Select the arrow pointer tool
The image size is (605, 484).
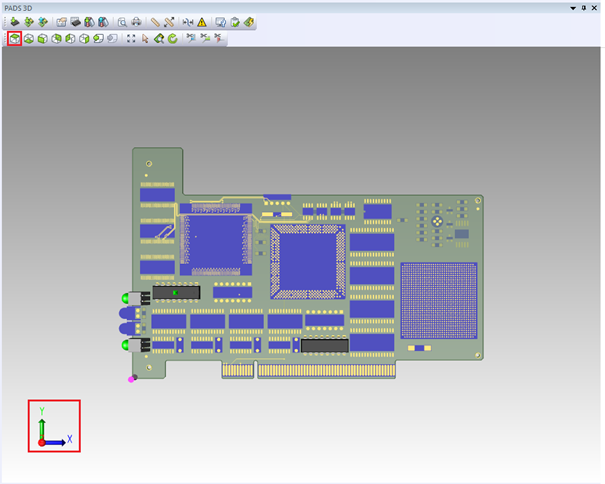145,39
